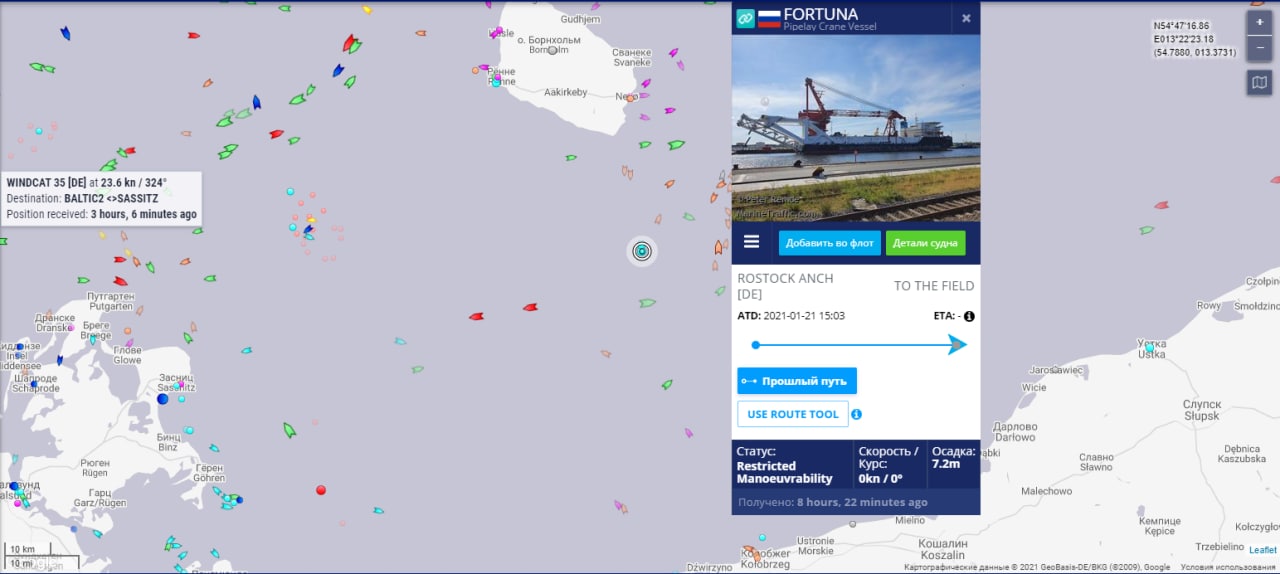
Task: Click the Aakirkeby town label on Bornholm
Action: [x=565, y=92]
